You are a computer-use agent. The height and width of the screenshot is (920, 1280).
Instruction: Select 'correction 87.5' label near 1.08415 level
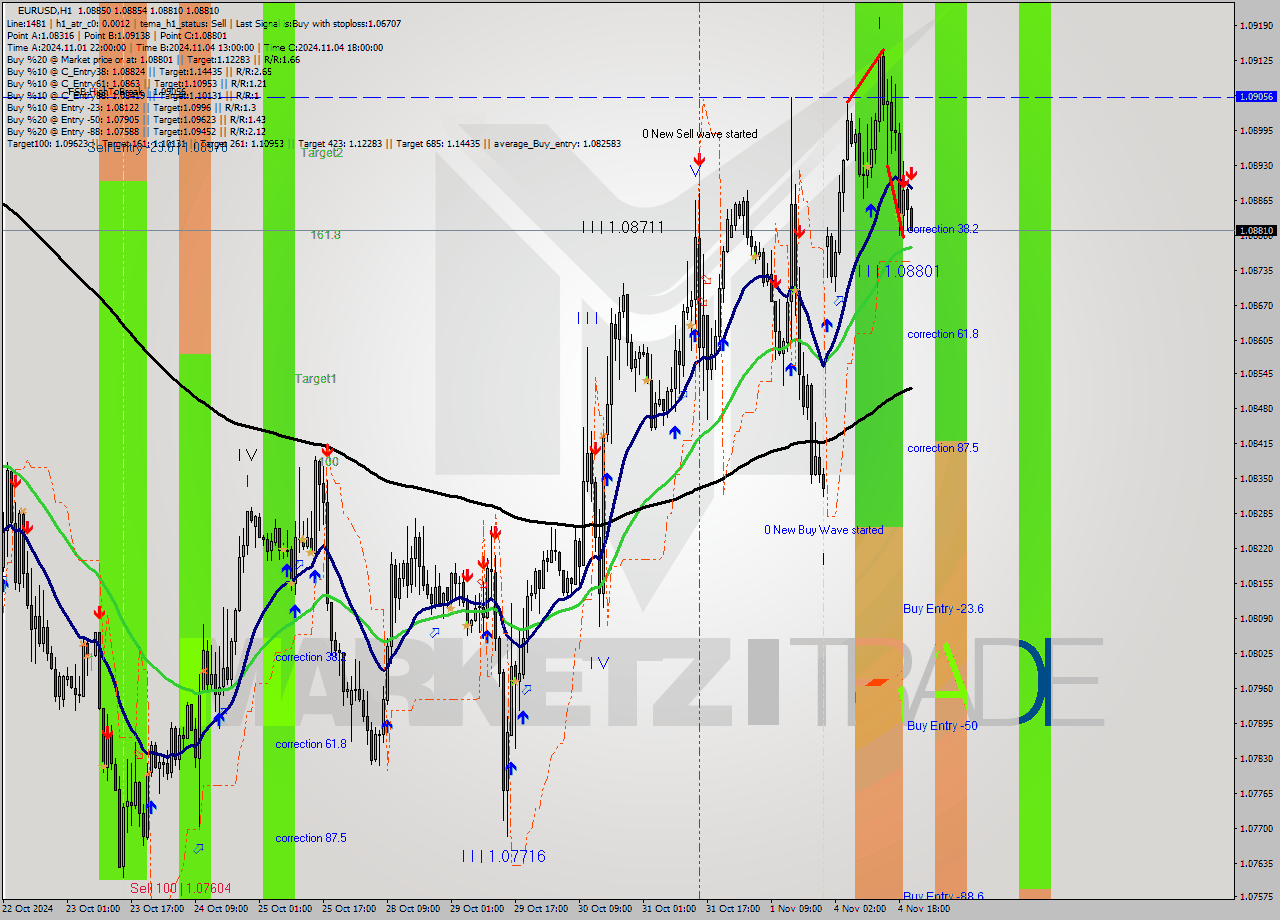coord(943,448)
